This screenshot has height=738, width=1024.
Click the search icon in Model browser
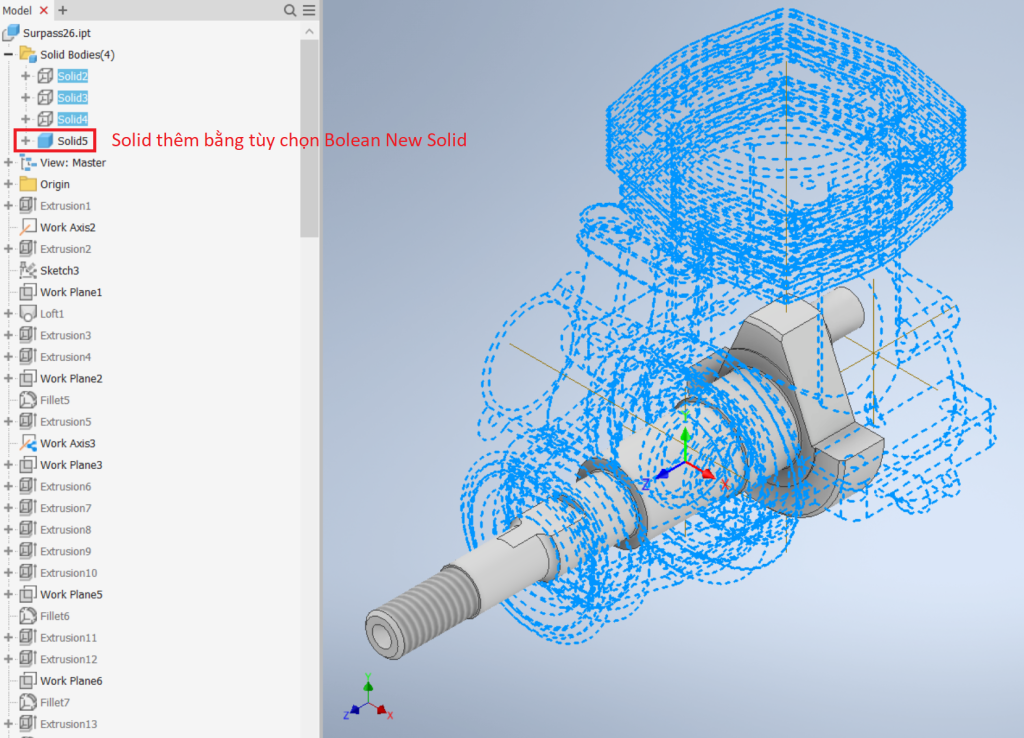point(290,10)
